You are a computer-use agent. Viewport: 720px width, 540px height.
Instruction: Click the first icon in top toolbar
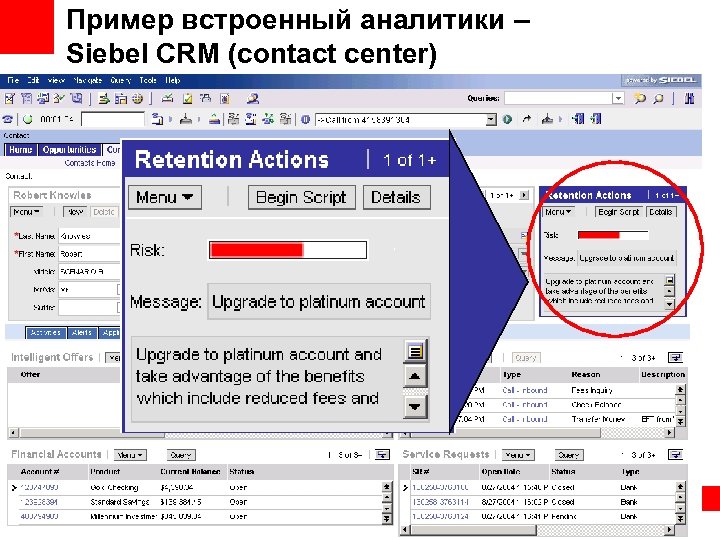(10, 98)
